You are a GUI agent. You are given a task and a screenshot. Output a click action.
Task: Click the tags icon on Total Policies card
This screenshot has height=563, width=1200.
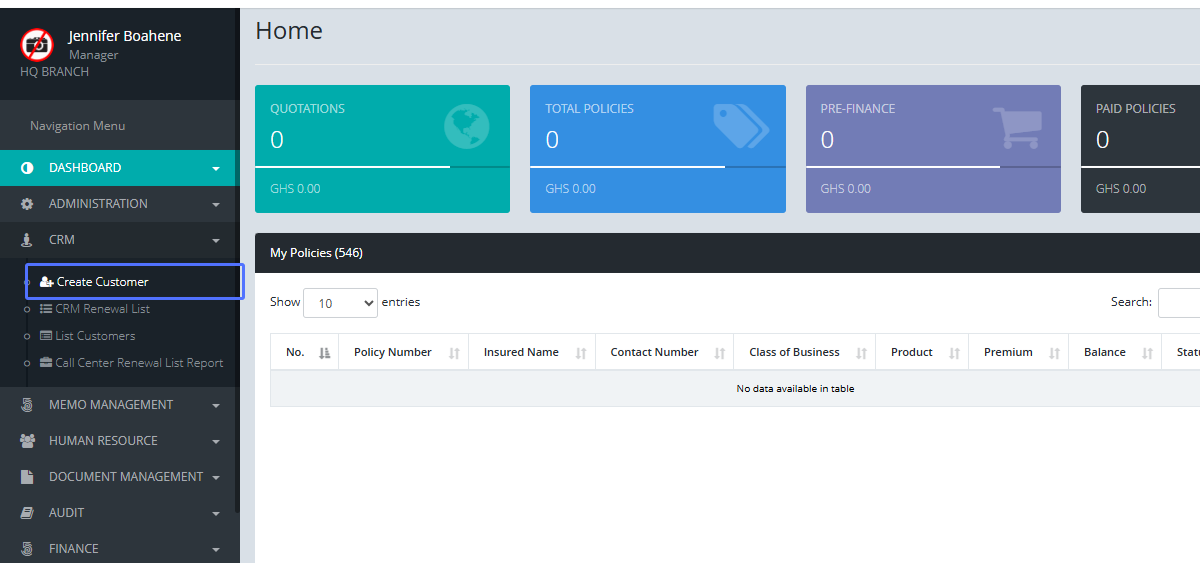pyautogui.click(x=740, y=126)
